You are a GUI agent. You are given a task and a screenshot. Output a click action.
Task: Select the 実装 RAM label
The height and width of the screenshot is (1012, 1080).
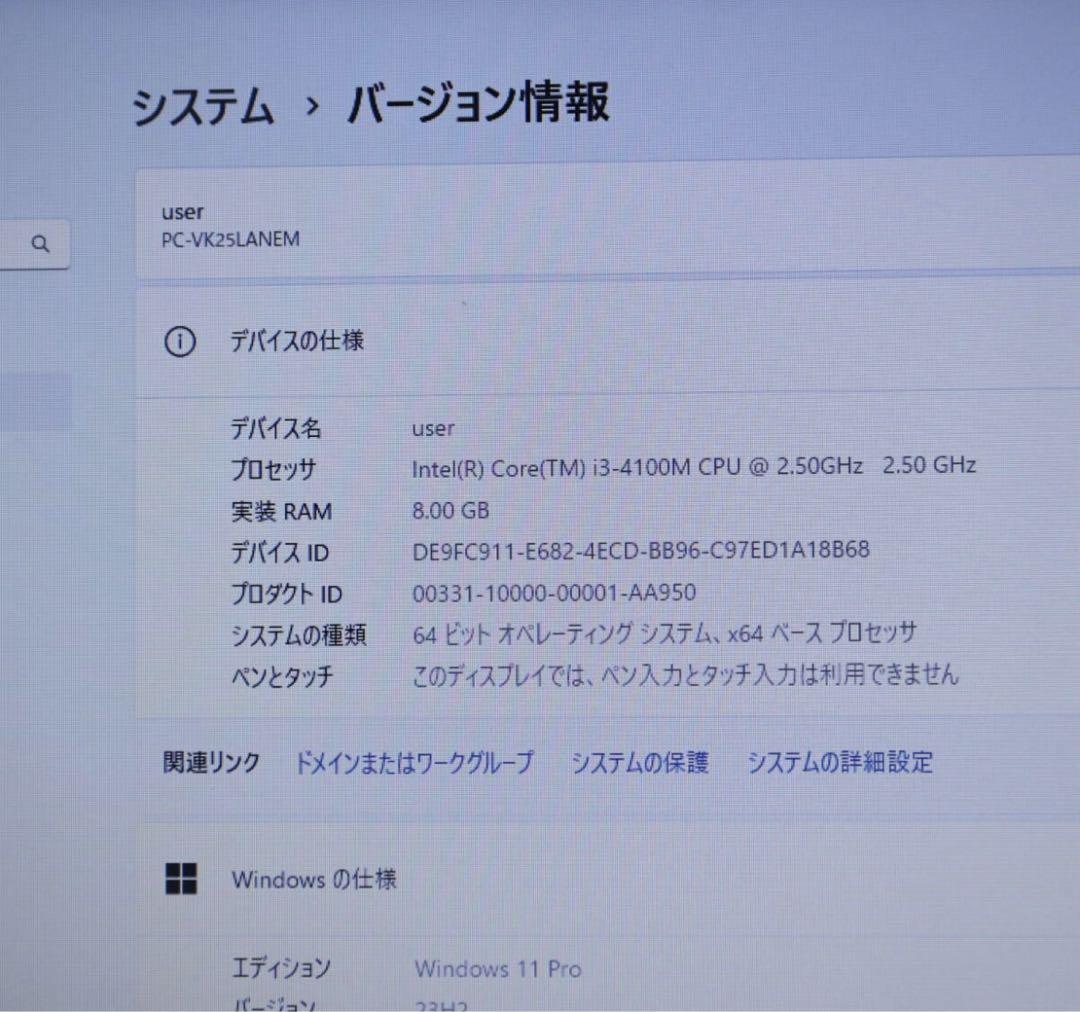click(282, 512)
